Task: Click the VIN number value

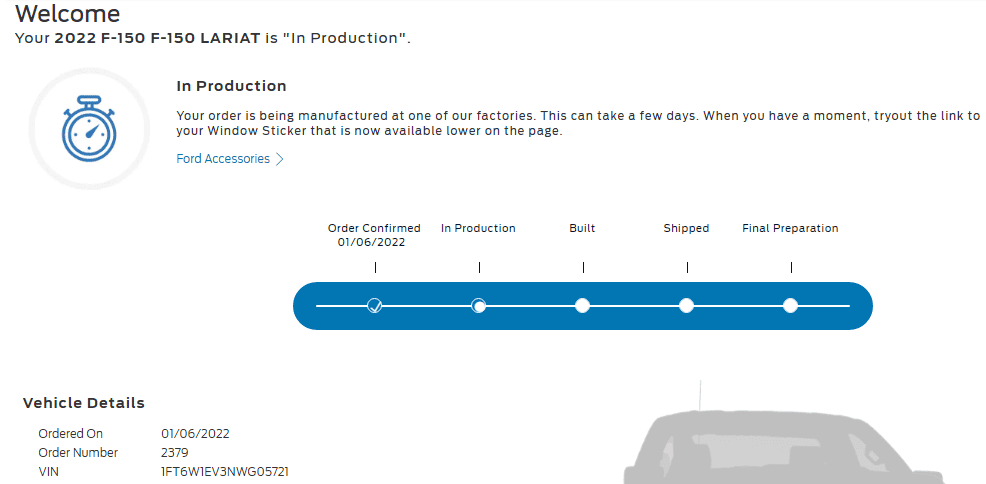Action: 225,471
